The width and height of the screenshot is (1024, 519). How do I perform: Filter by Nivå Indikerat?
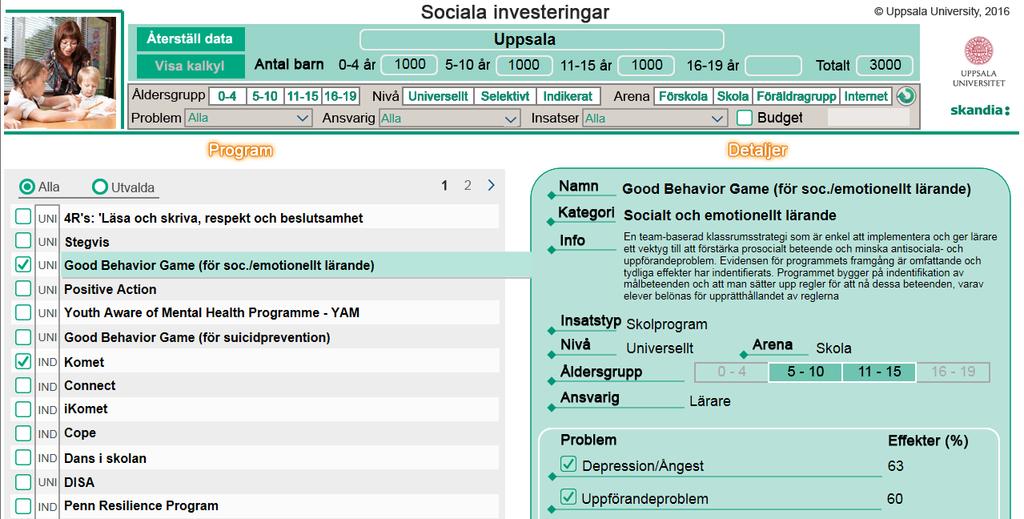[568, 96]
